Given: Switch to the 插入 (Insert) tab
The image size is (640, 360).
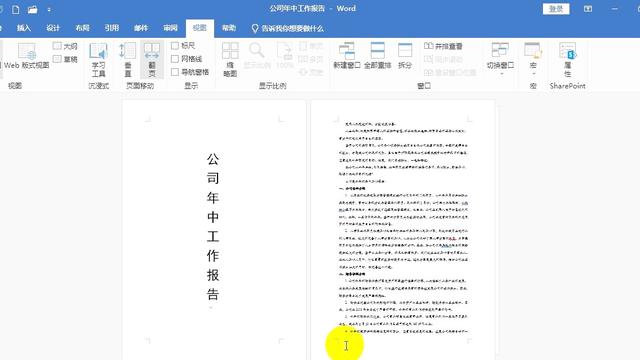Looking at the screenshot, I should [24, 28].
